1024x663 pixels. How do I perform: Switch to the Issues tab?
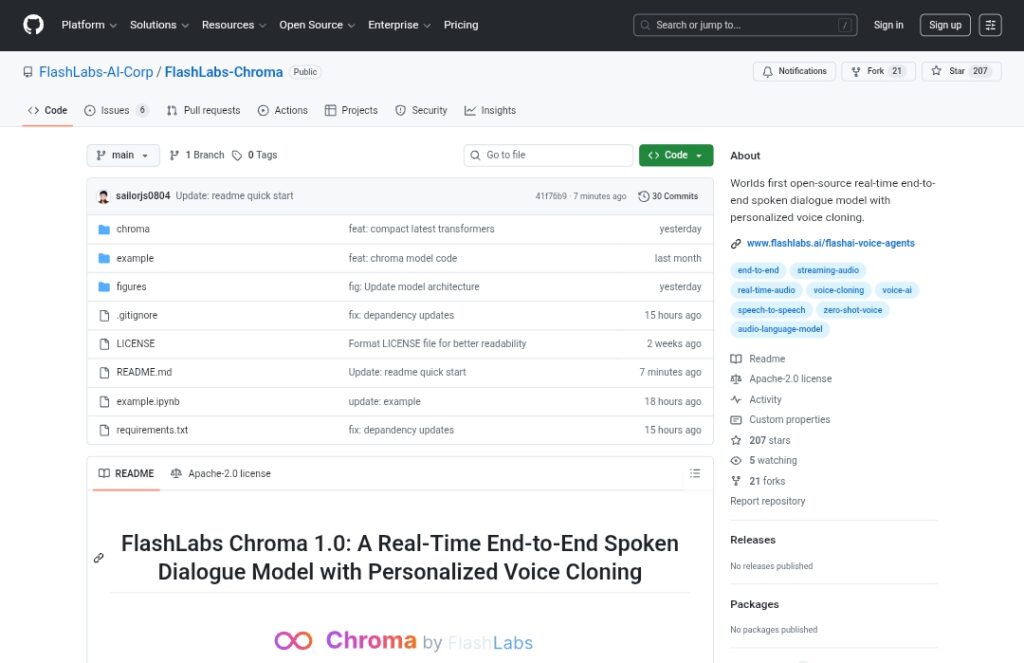pos(116,110)
